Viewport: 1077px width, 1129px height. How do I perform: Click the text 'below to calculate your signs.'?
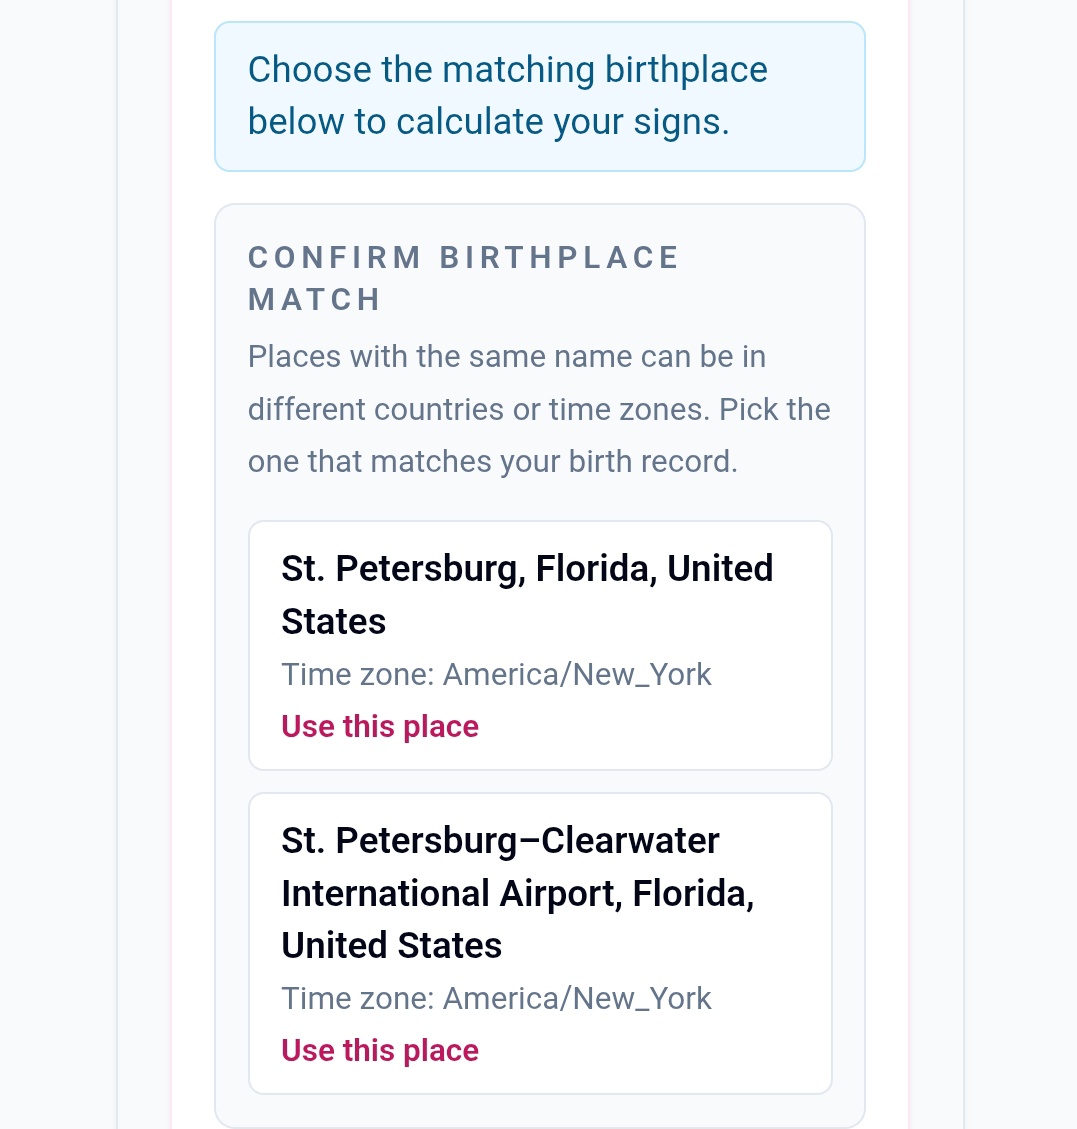point(489,122)
